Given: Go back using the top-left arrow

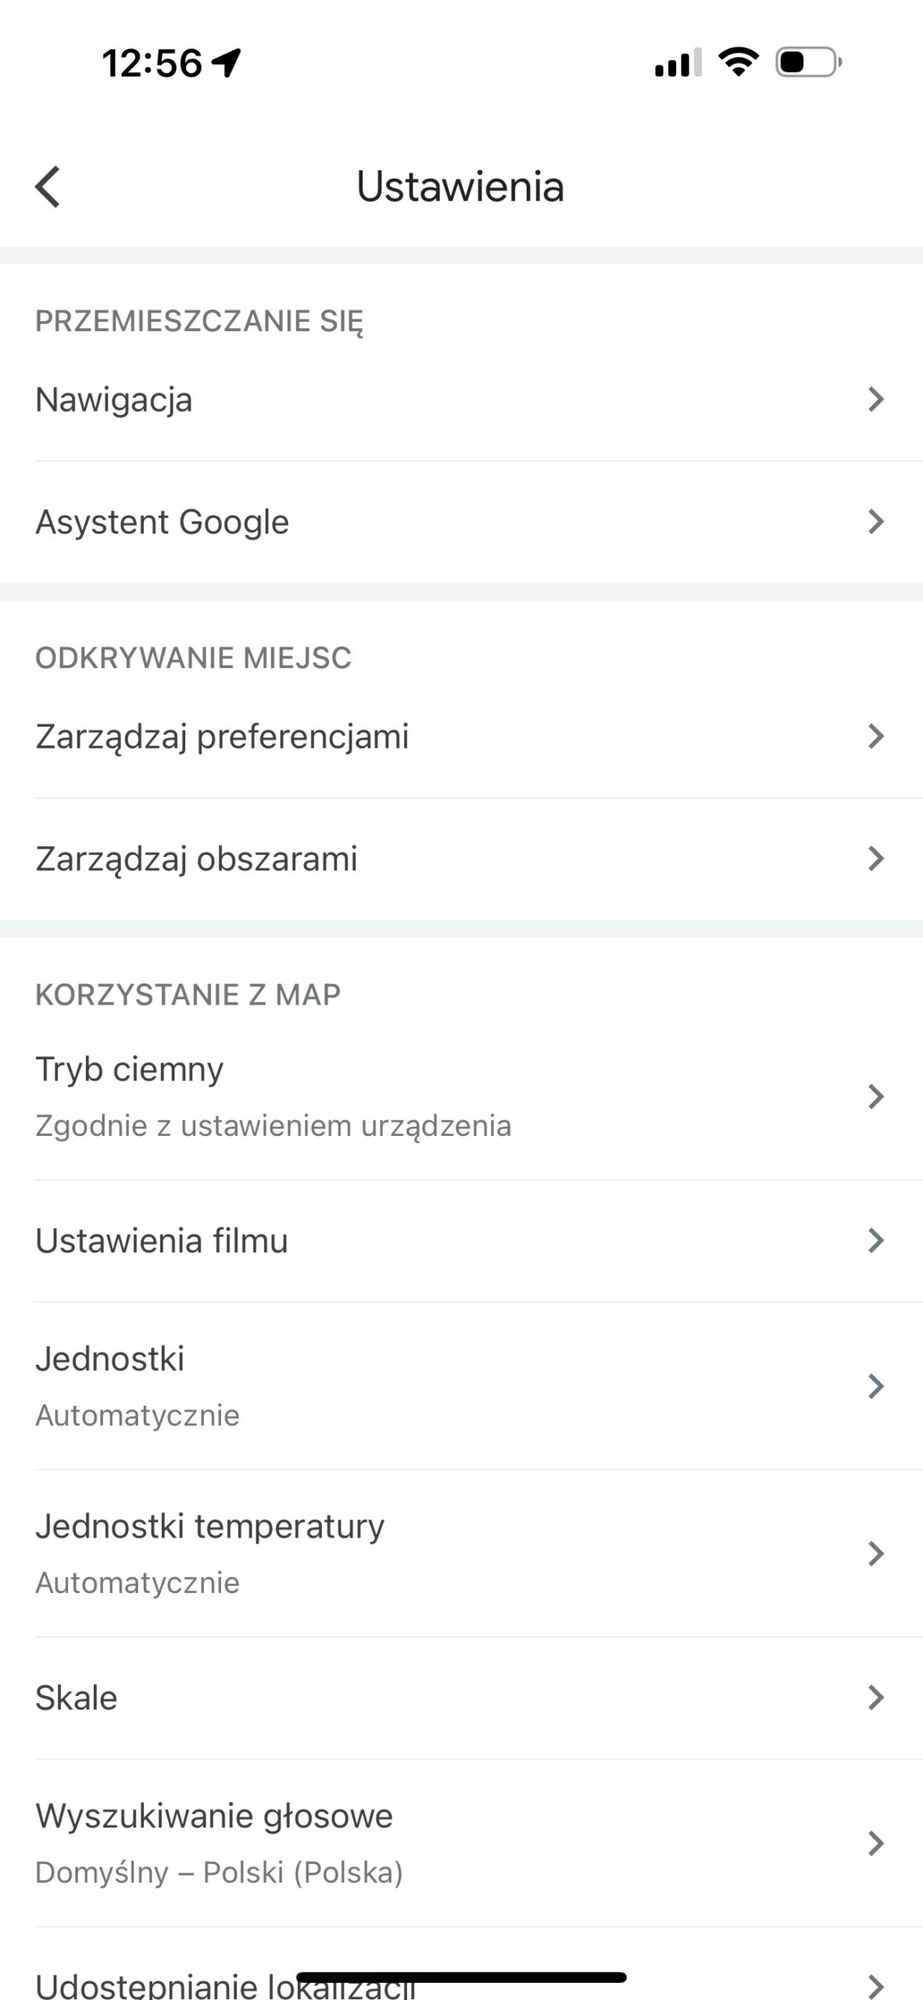Looking at the screenshot, I should tap(48, 187).
